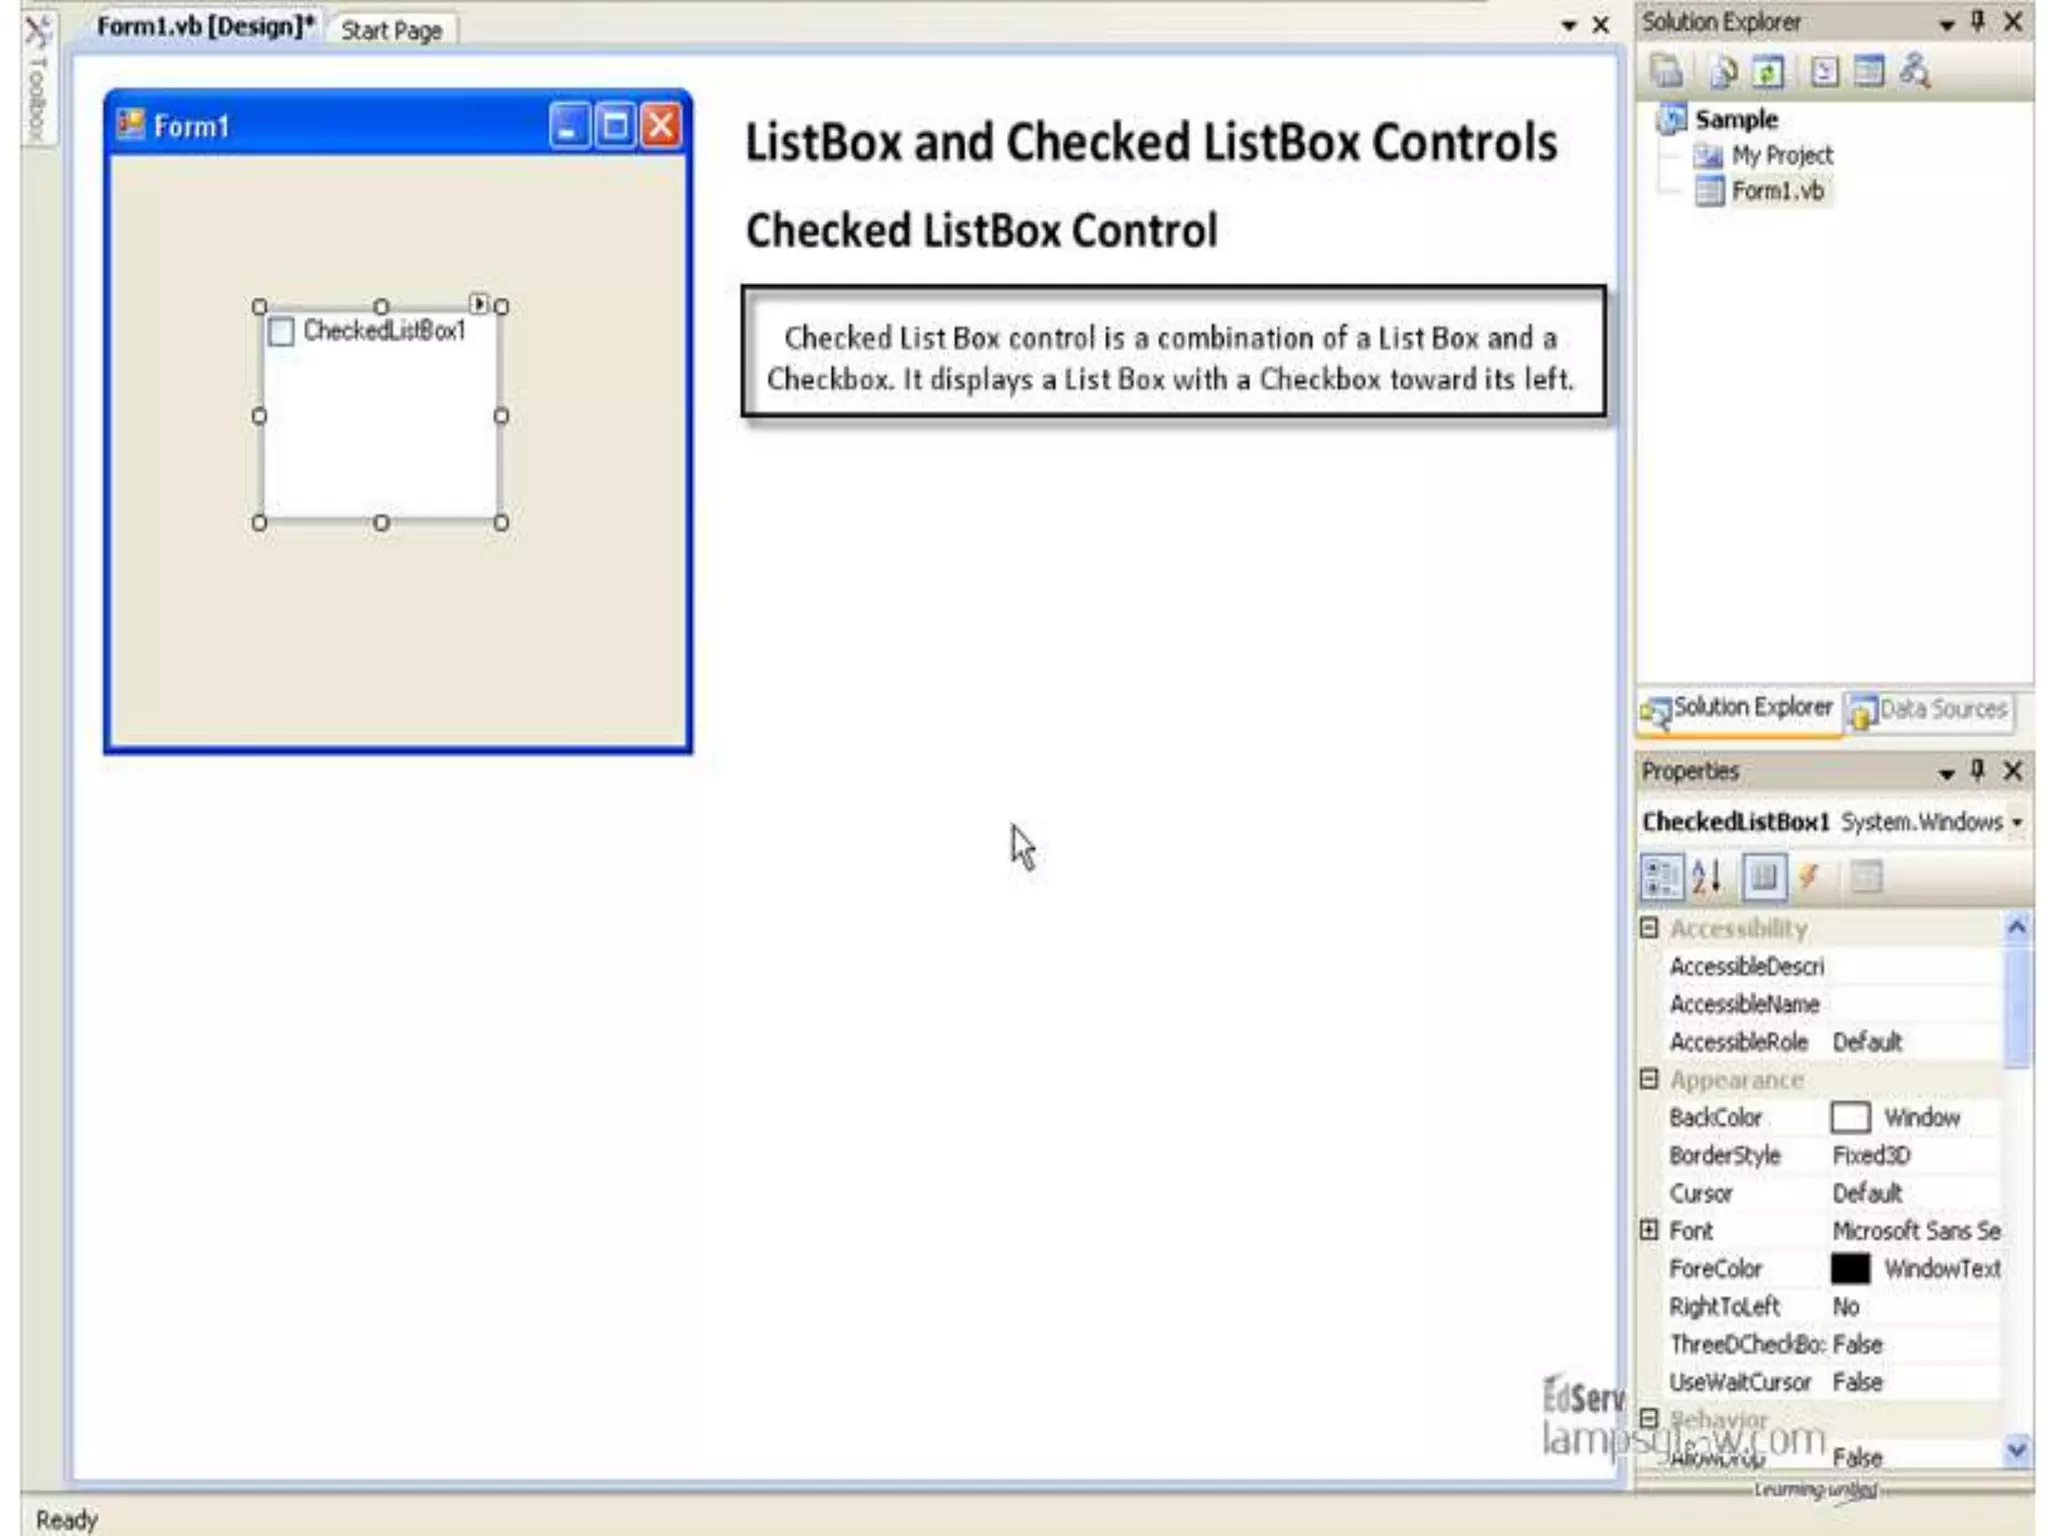Select the Data Sources tab
2048x1536 pixels.
point(1929,710)
